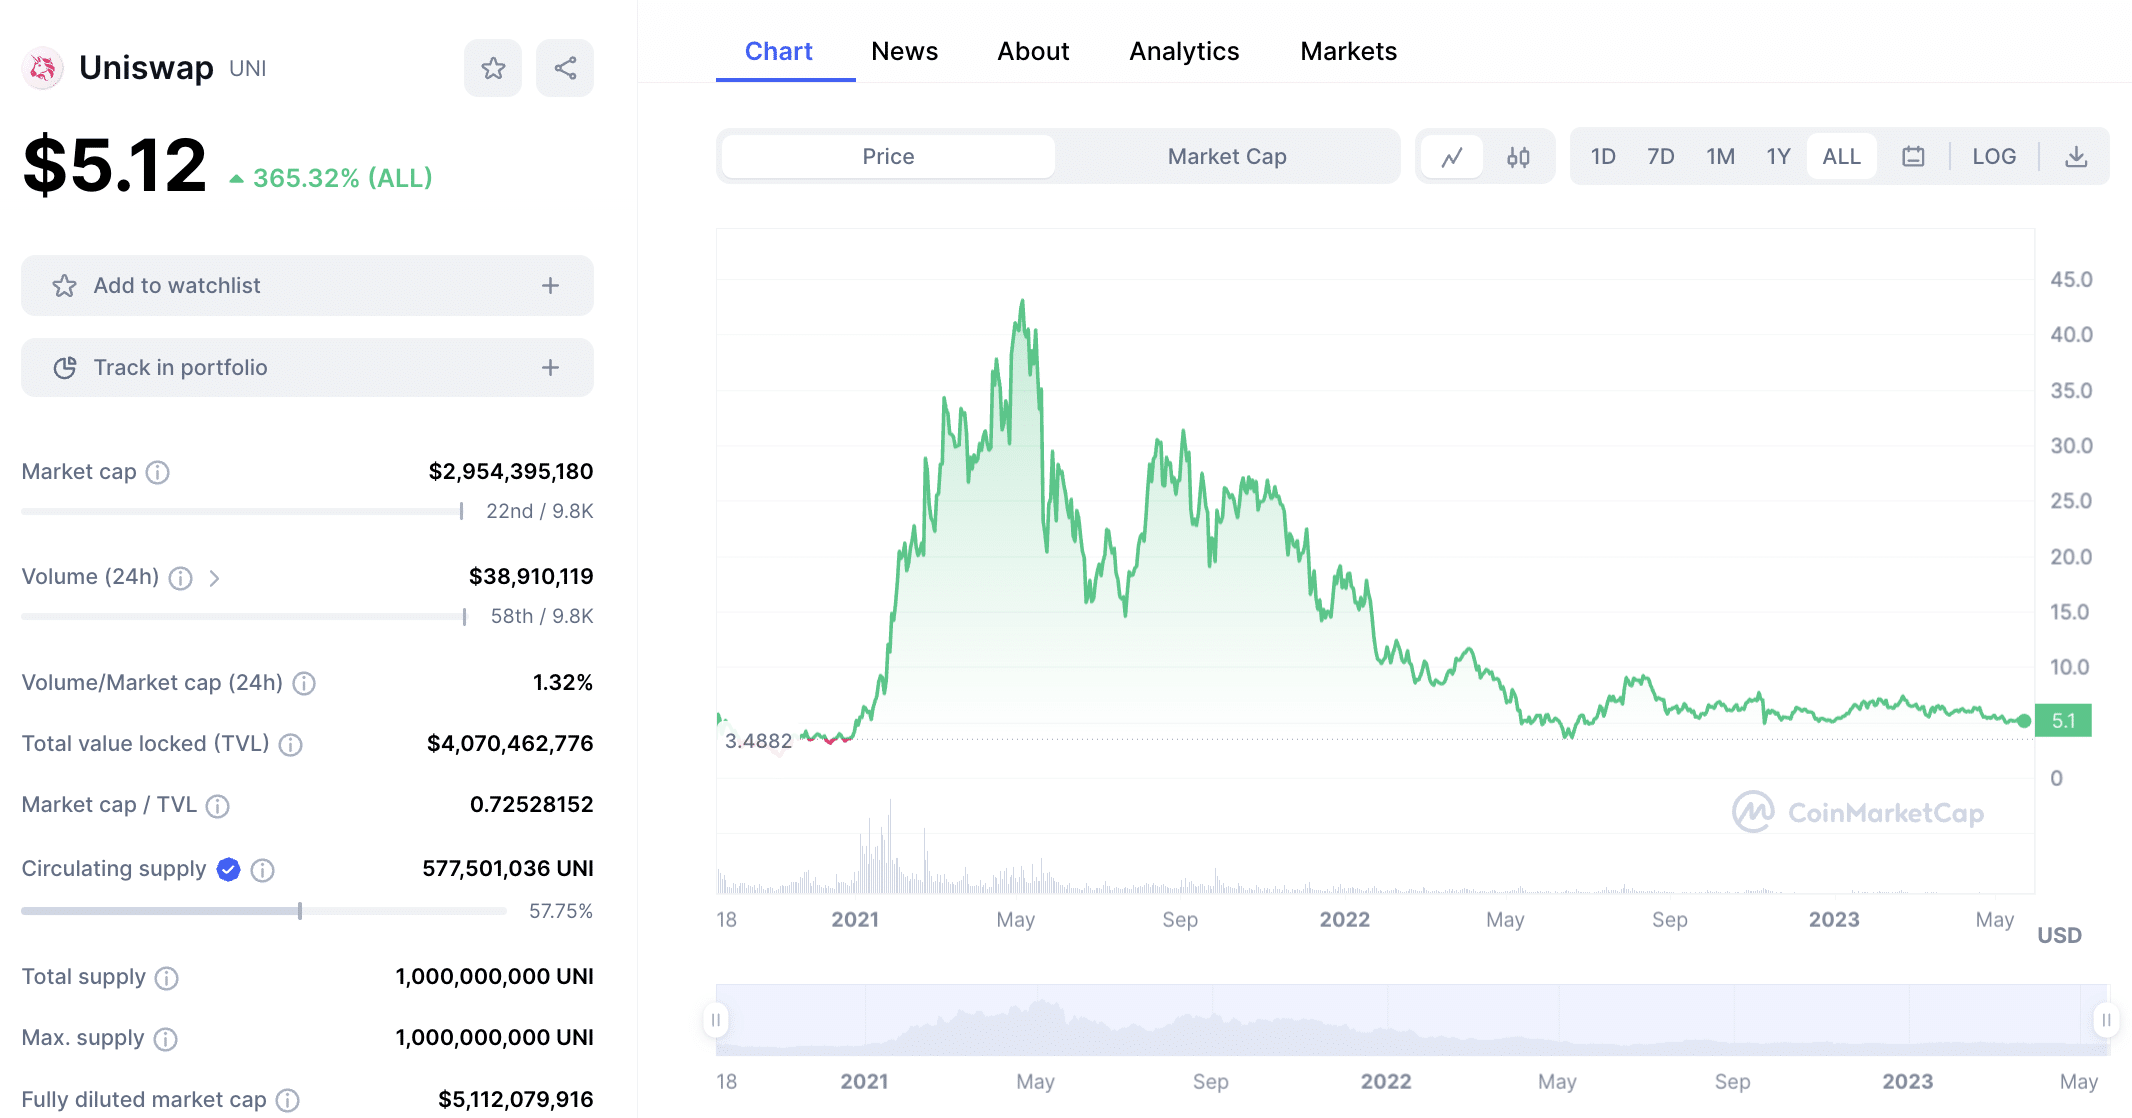
Task: Open the About tab
Action: pyautogui.click(x=1033, y=51)
